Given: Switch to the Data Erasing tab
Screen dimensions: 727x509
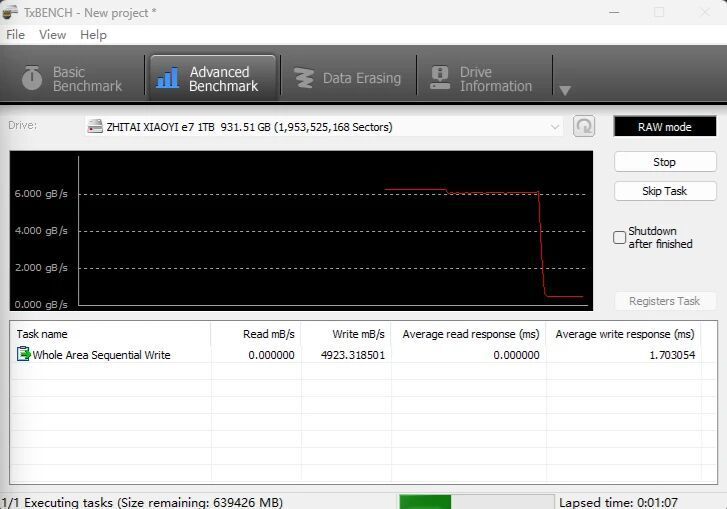Looking at the screenshot, I should click(x=348, y=78).
